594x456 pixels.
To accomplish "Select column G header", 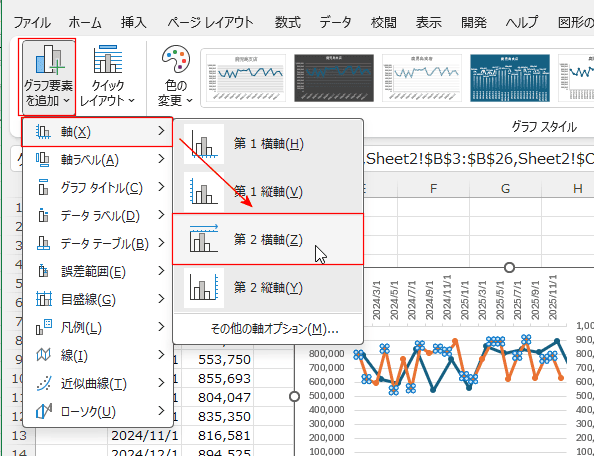I will tap(505, 188).
